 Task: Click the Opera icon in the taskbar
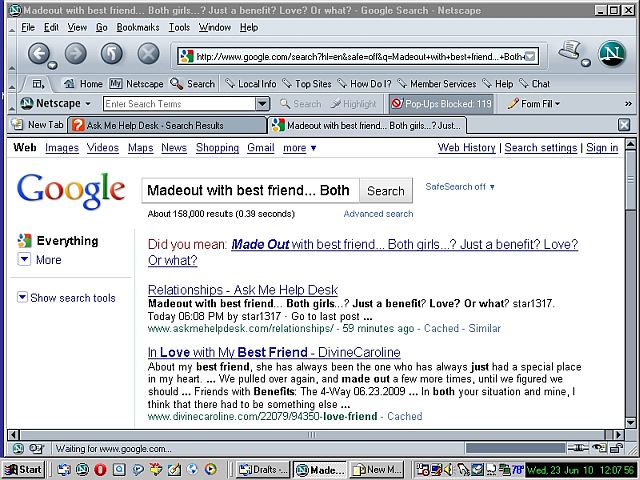point(101,469)
